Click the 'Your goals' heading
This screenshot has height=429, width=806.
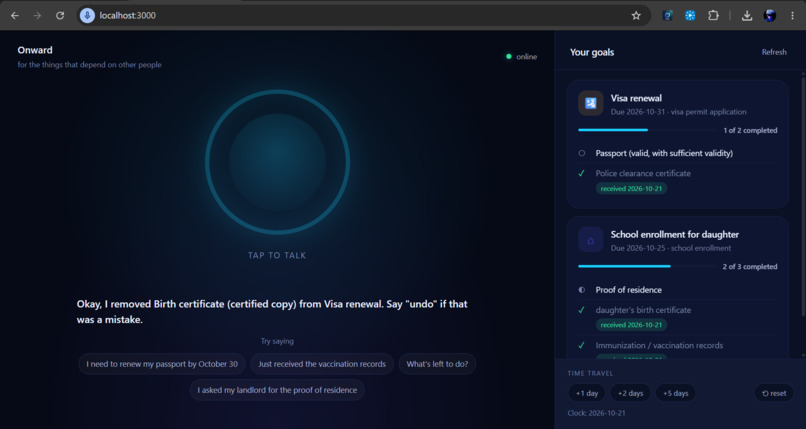[592, 52]
